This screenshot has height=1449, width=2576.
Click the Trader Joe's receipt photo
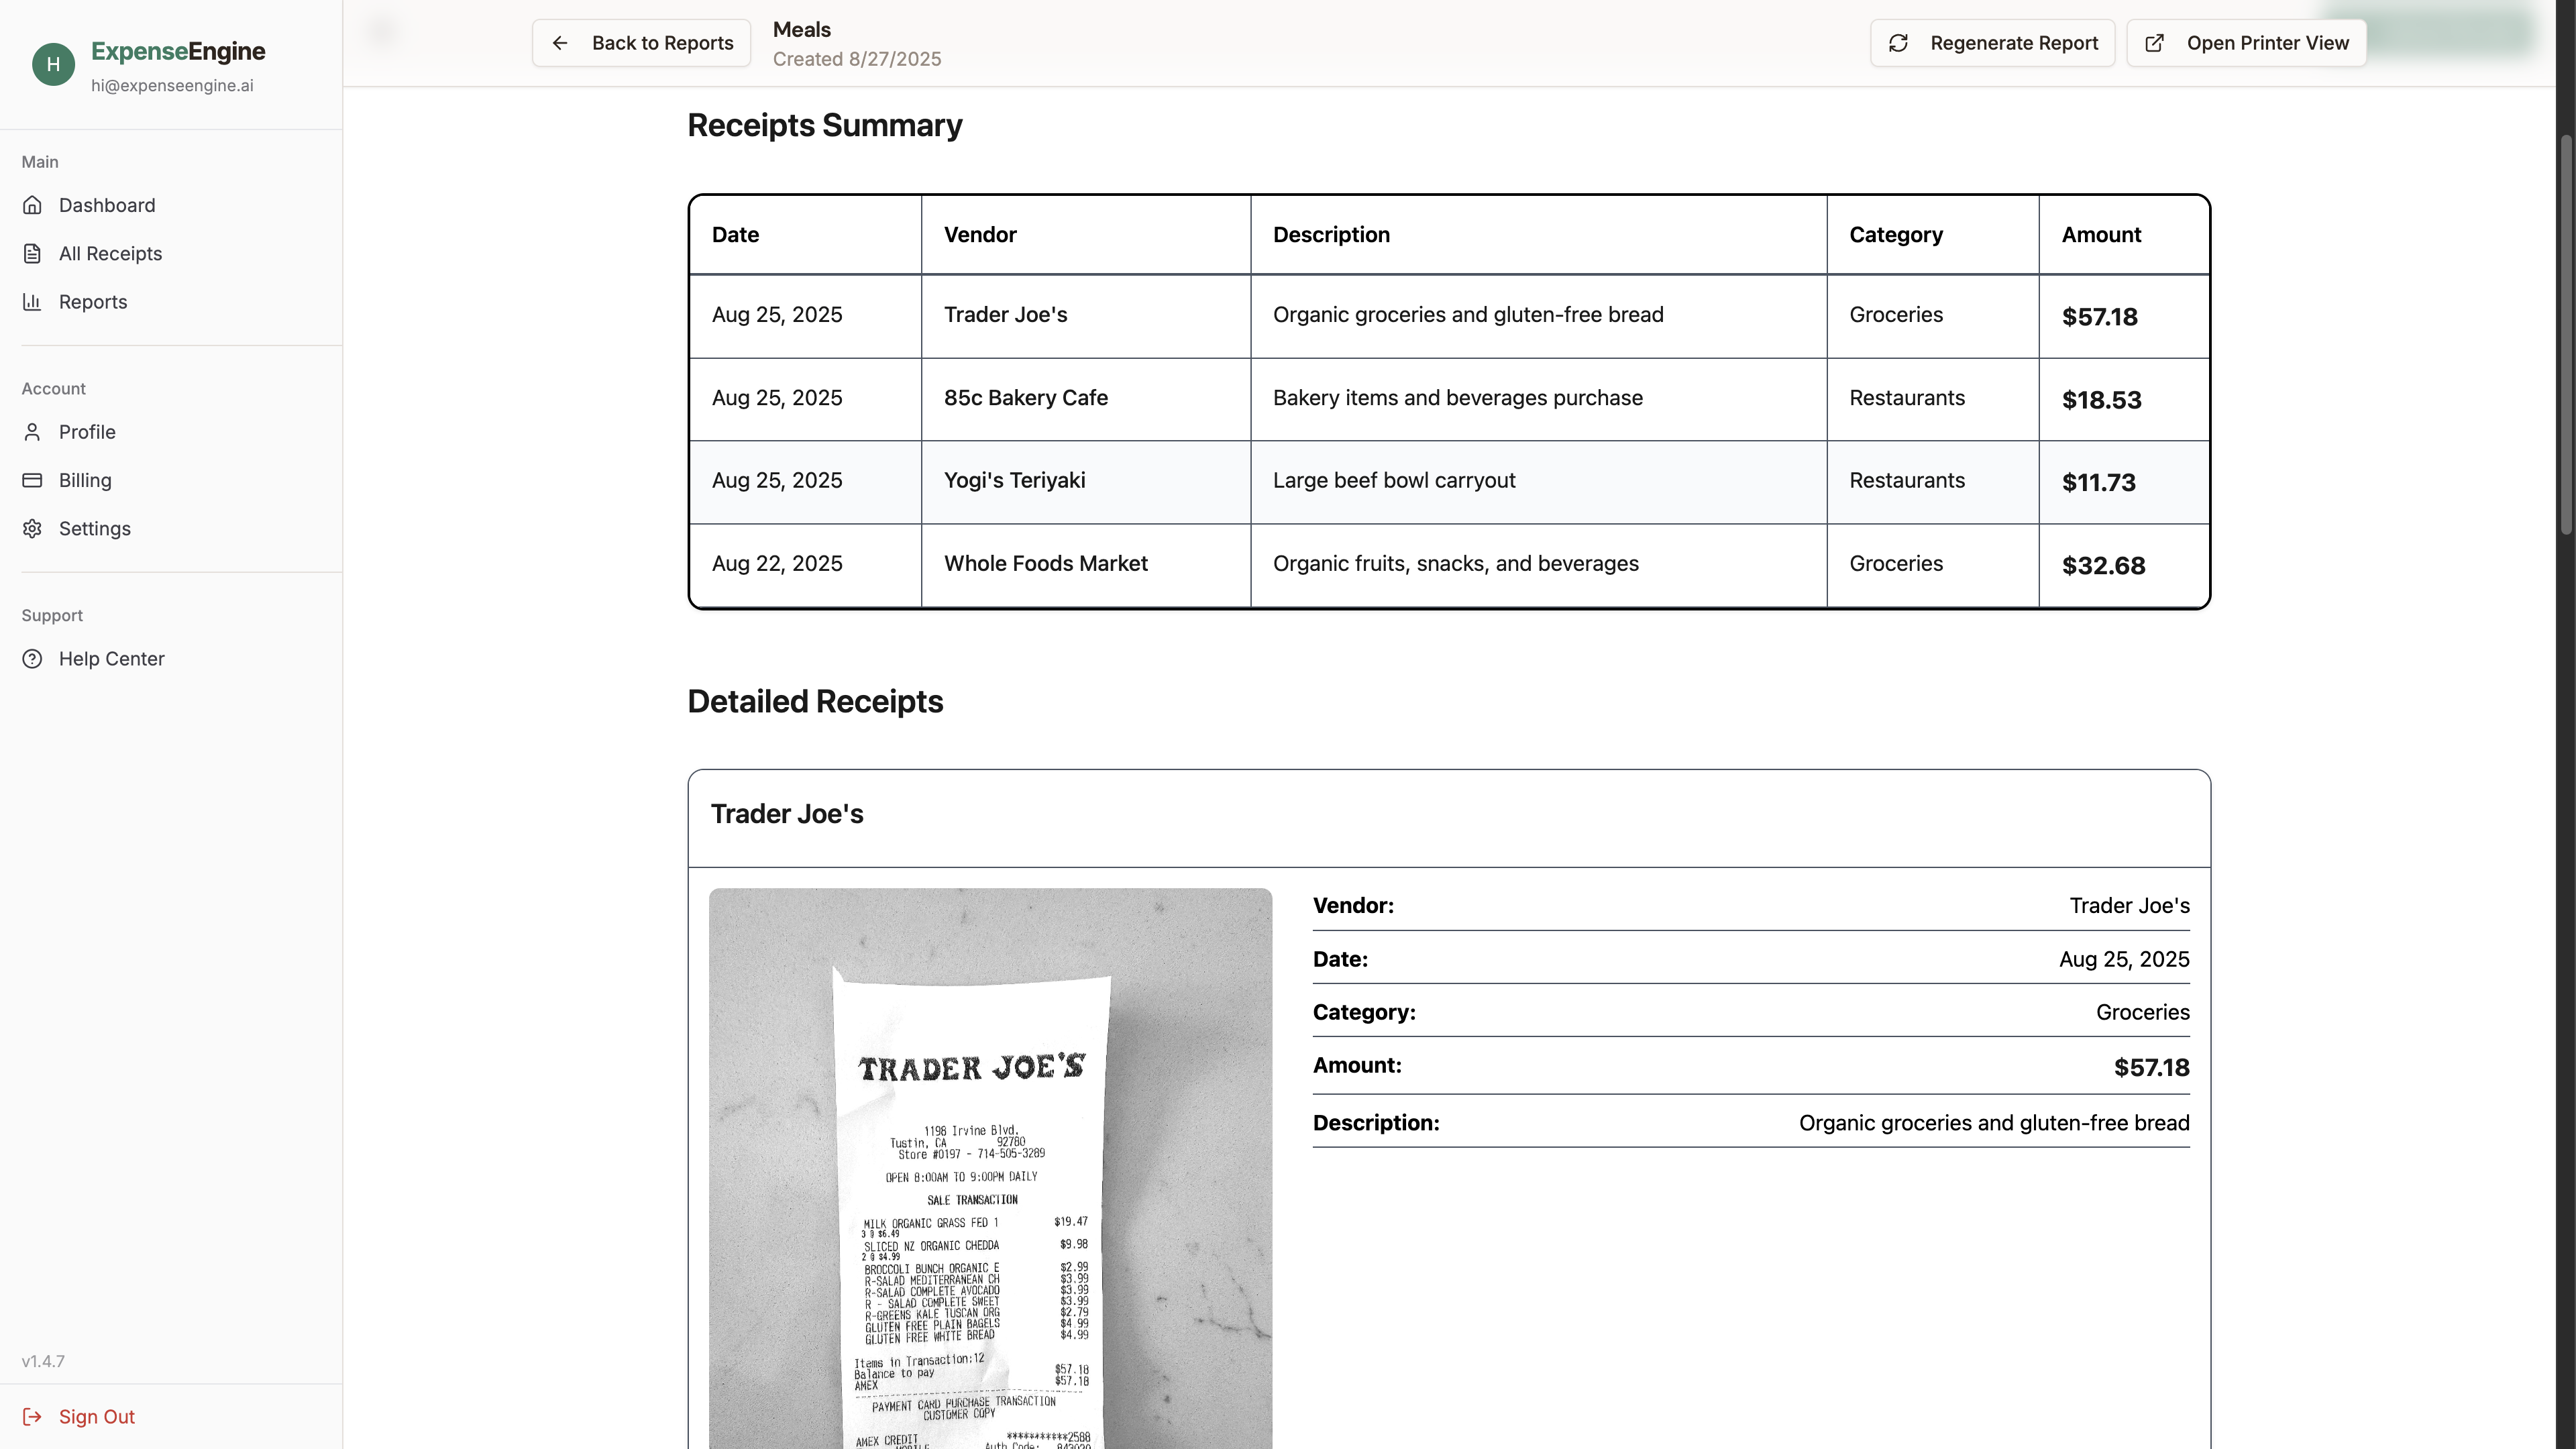(989, 1170)
